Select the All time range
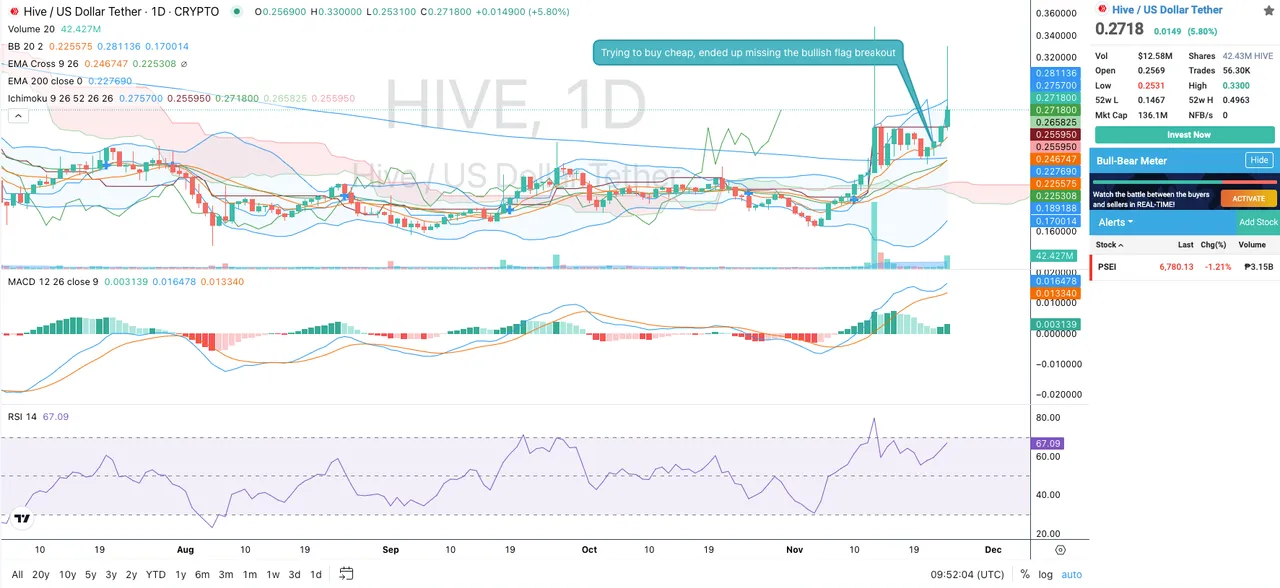Image resolution: width=1280 pixels, height=588 pixels. click(17, 574)
